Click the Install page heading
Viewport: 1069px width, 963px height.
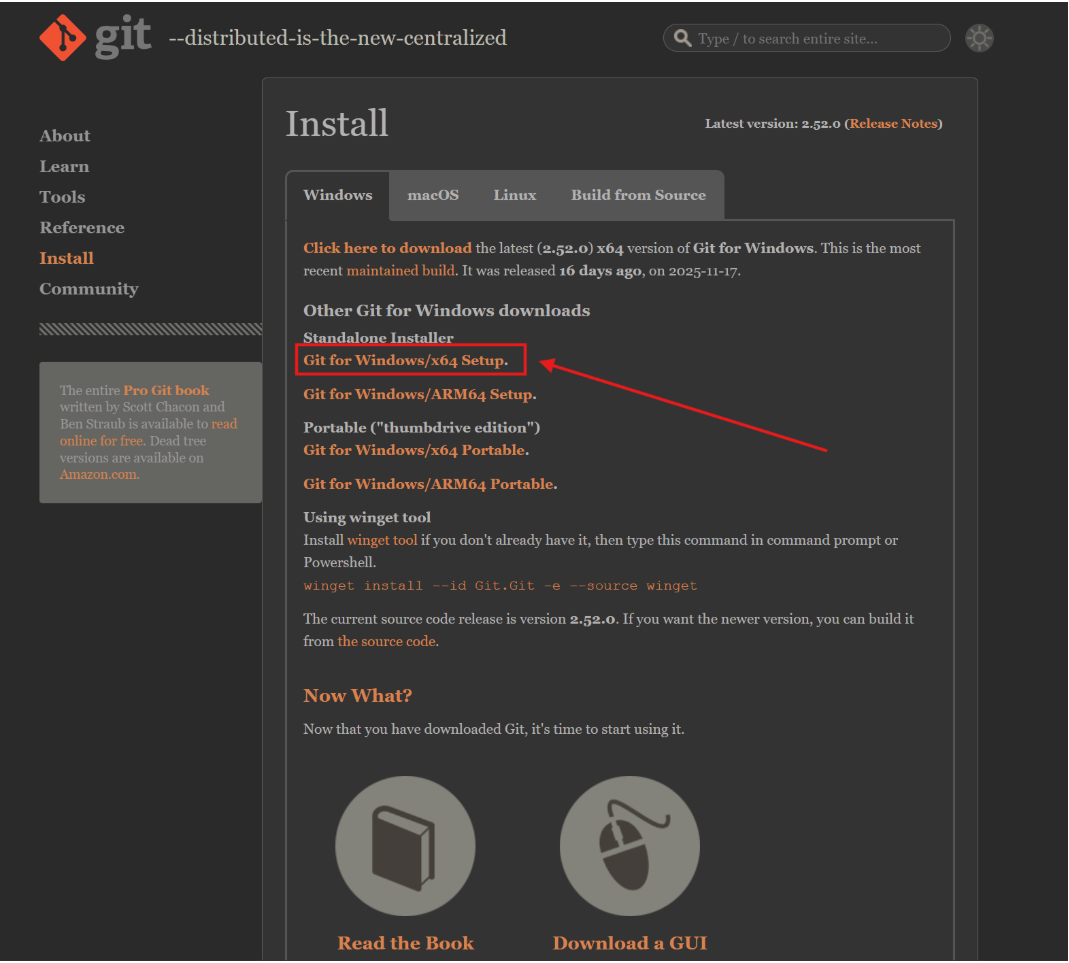pos(337,123)
